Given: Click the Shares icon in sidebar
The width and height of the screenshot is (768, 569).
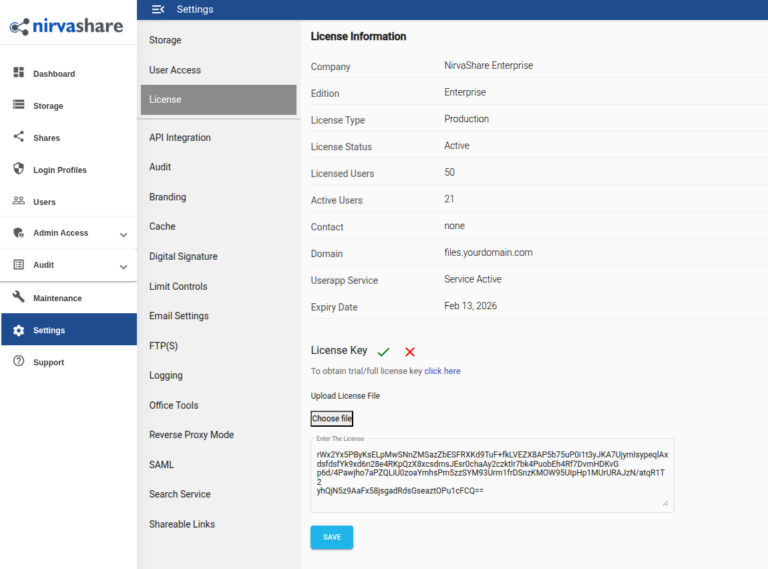Looking at the screenshot, I should (18, 137).
